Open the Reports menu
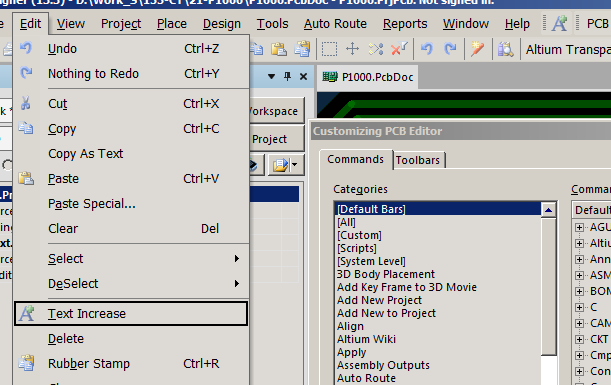The width and height of the screenshot is (611, 385). [405, 24]
